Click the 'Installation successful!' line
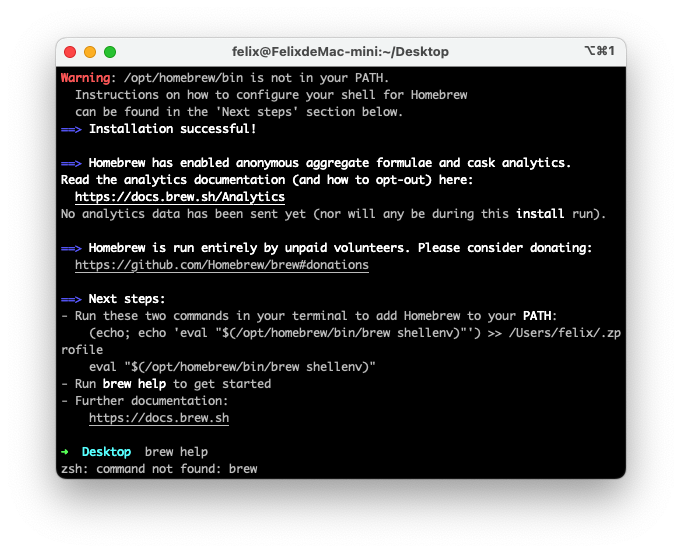Screen dimensions: 682x553 (x=173, y=129)
